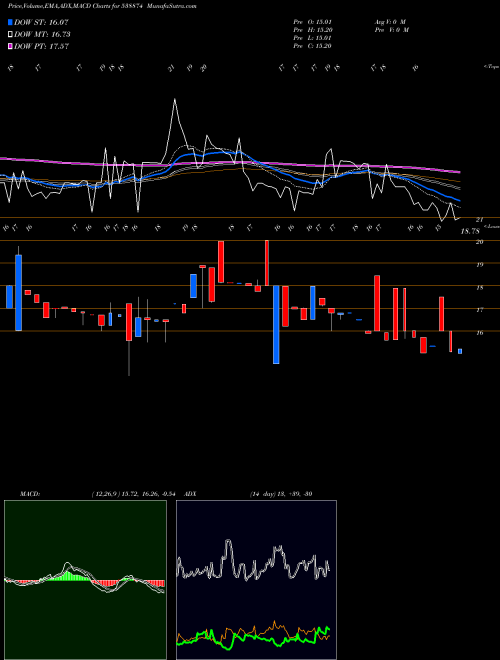Screen dimensions: 500x660
Task: Click the magenta DOW PT legend swatch
Action: point(10,46)
